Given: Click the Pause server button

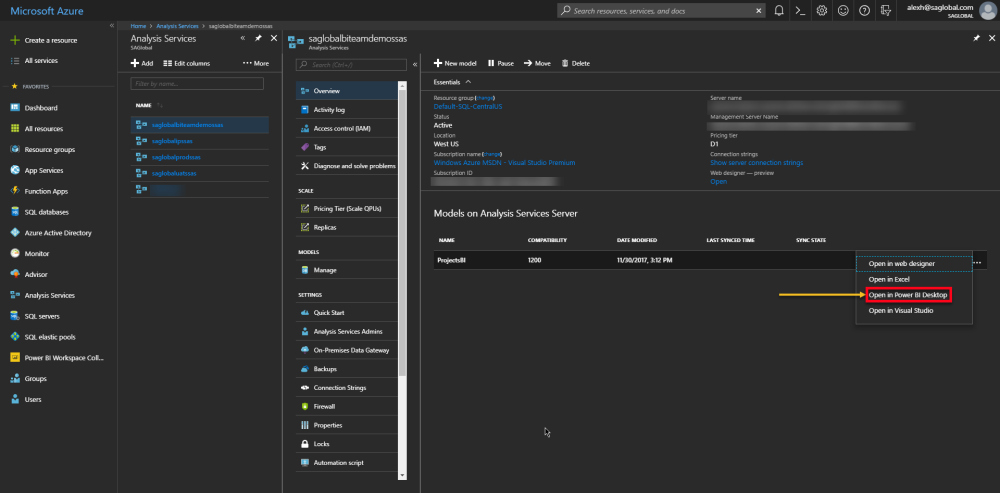Looking at the screenshot, I should 500,63.
